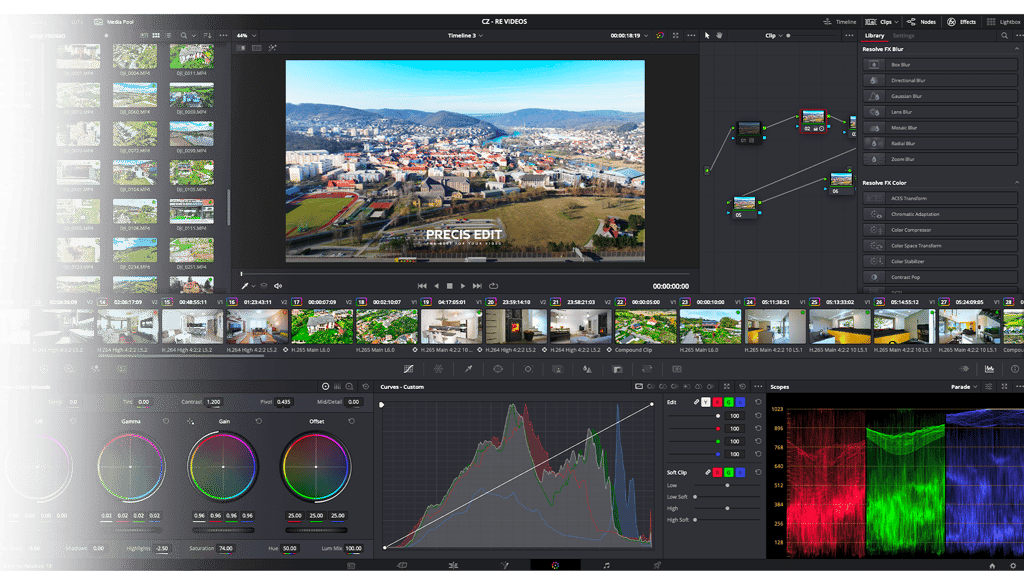Image resolution: width=1024 pixels, height=574 pixels.
Task: Select the Gaussian Blur effect
Action: (907, 96)
